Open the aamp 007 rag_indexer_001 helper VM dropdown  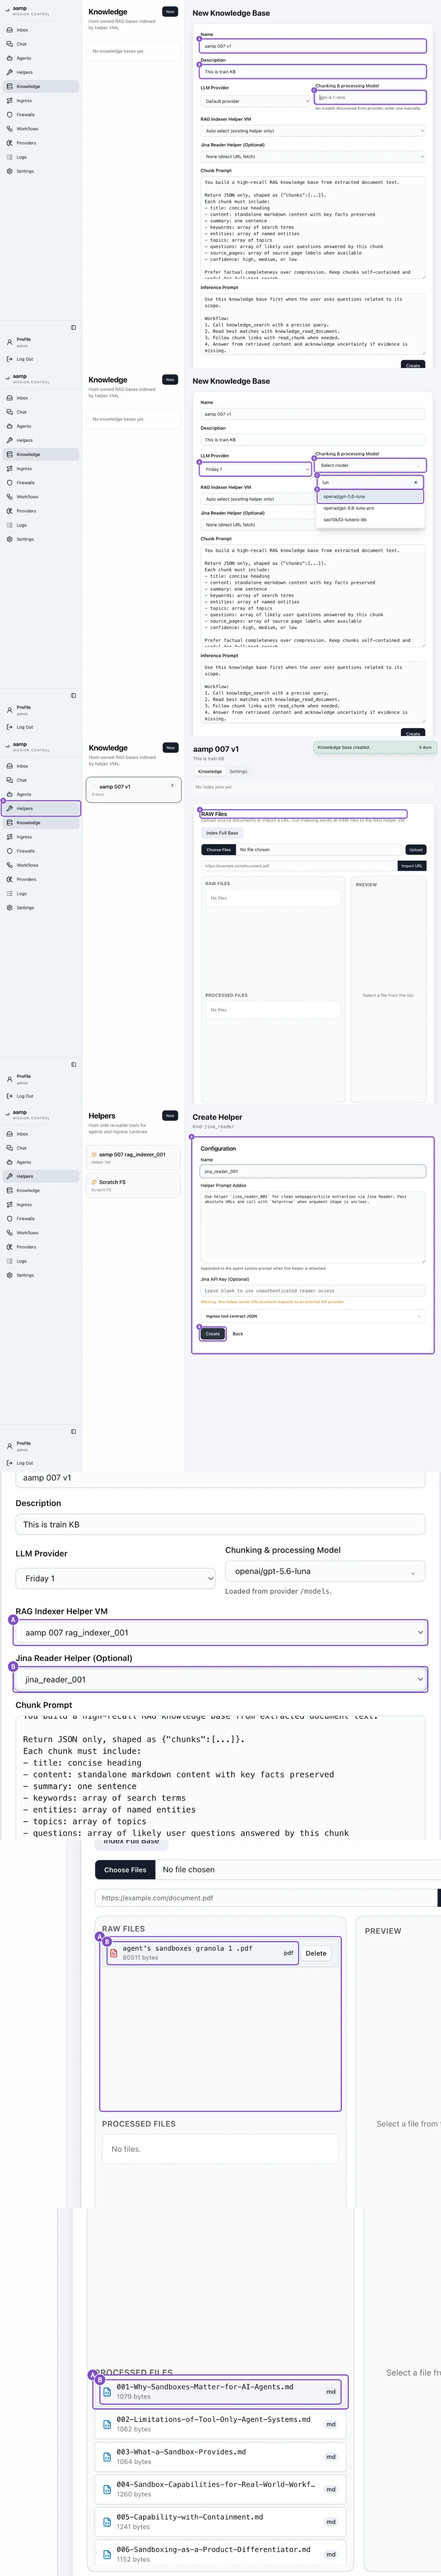tap(220, 1632)
